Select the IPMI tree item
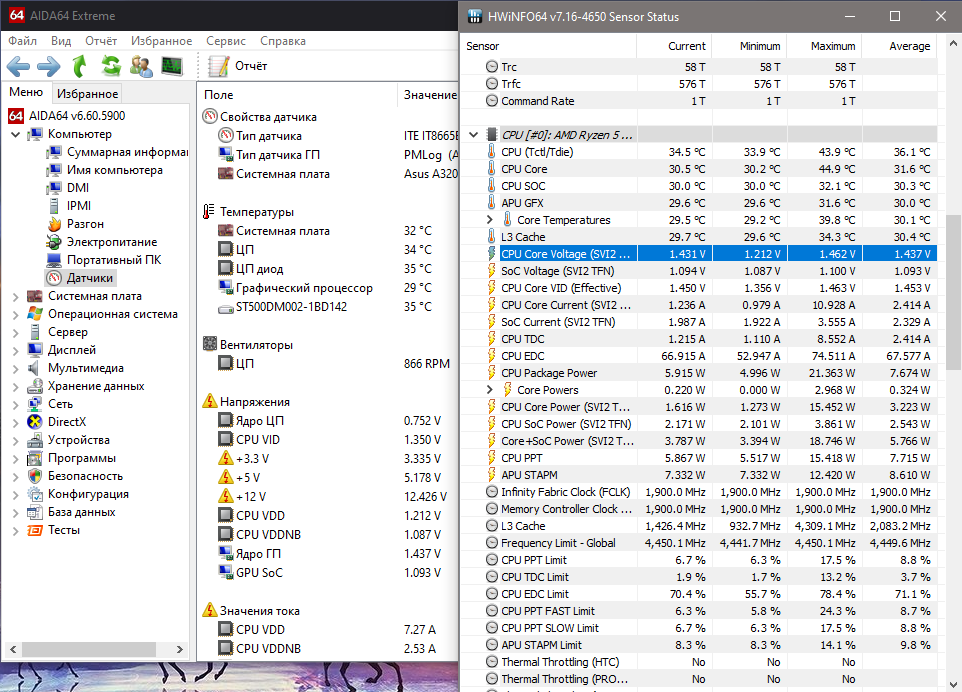The height and width of the screenshot is (692, 962). (69, 206)
